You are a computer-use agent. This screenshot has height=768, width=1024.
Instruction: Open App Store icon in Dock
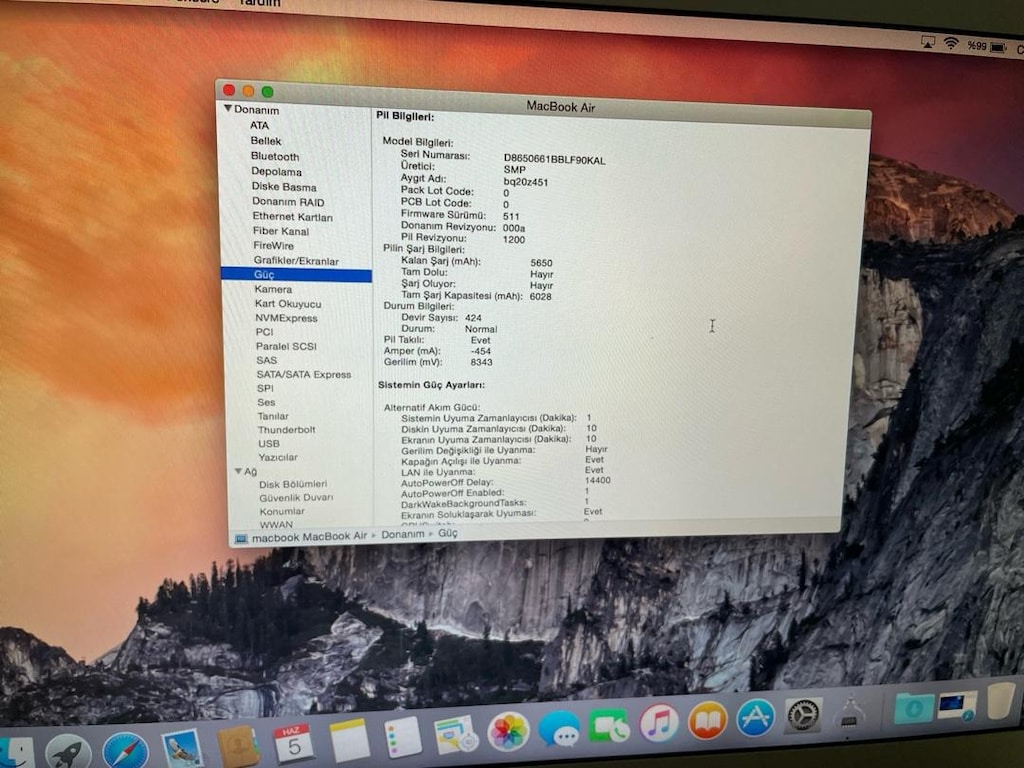756,718
